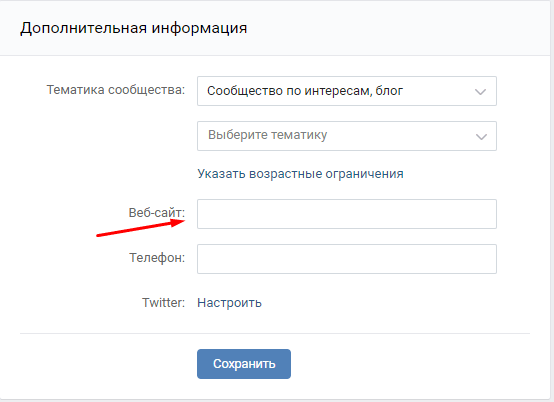Click the blue 'Сохранить' button
Image resolution: width=554 pixels, height=402 pixels.
(x=244, y=364)
